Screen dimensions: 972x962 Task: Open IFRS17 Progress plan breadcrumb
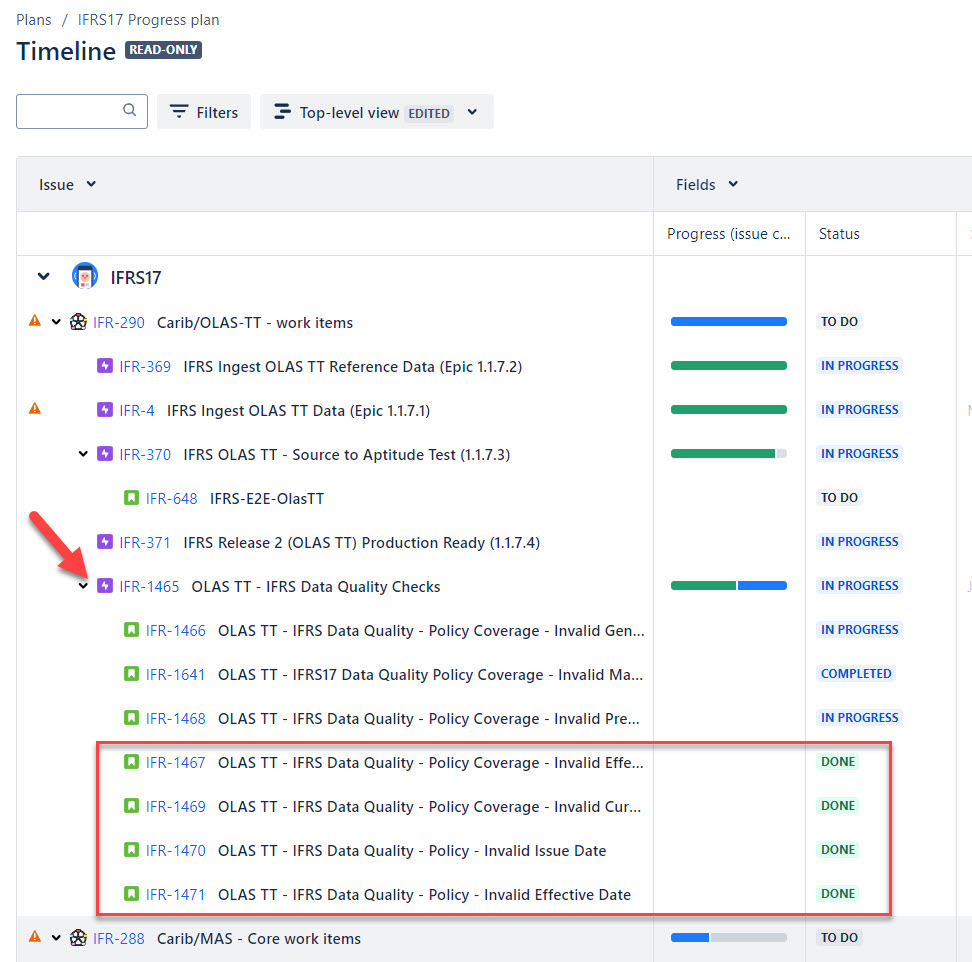point(148,20)
